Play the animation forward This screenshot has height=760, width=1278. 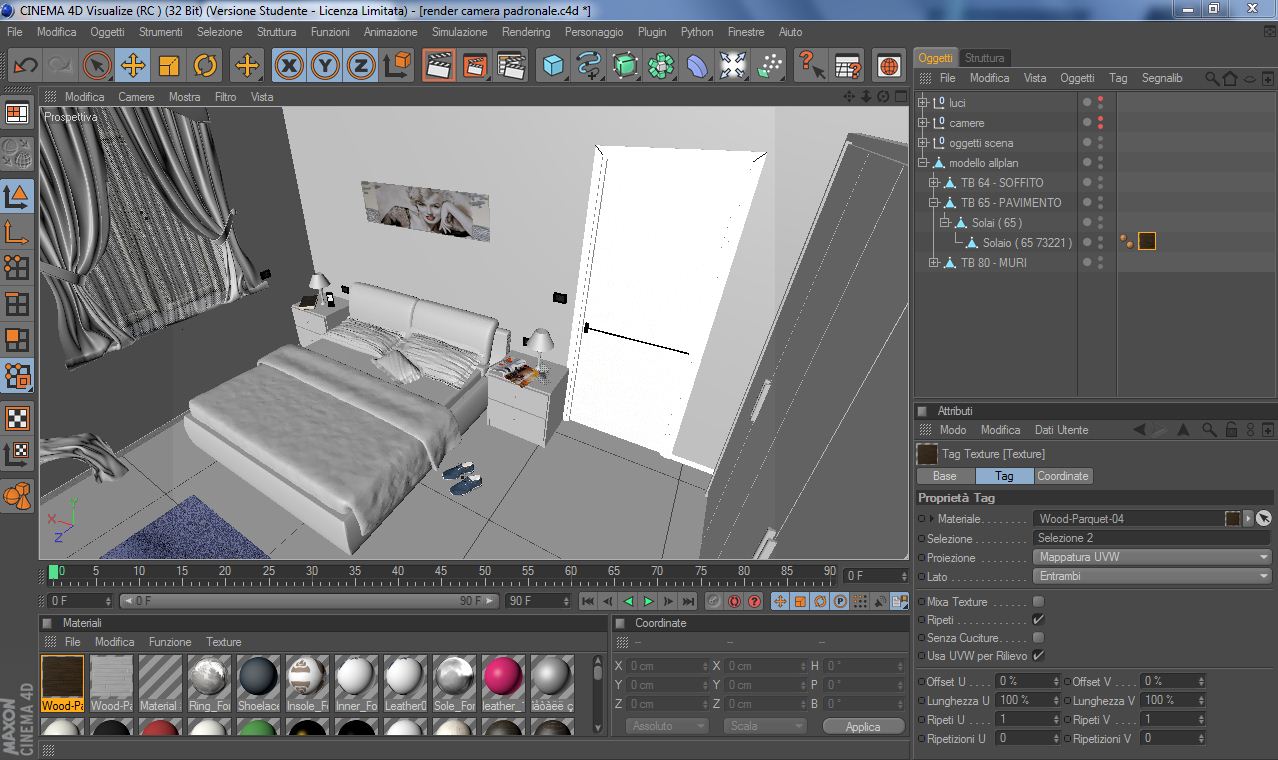coord(648,601)
